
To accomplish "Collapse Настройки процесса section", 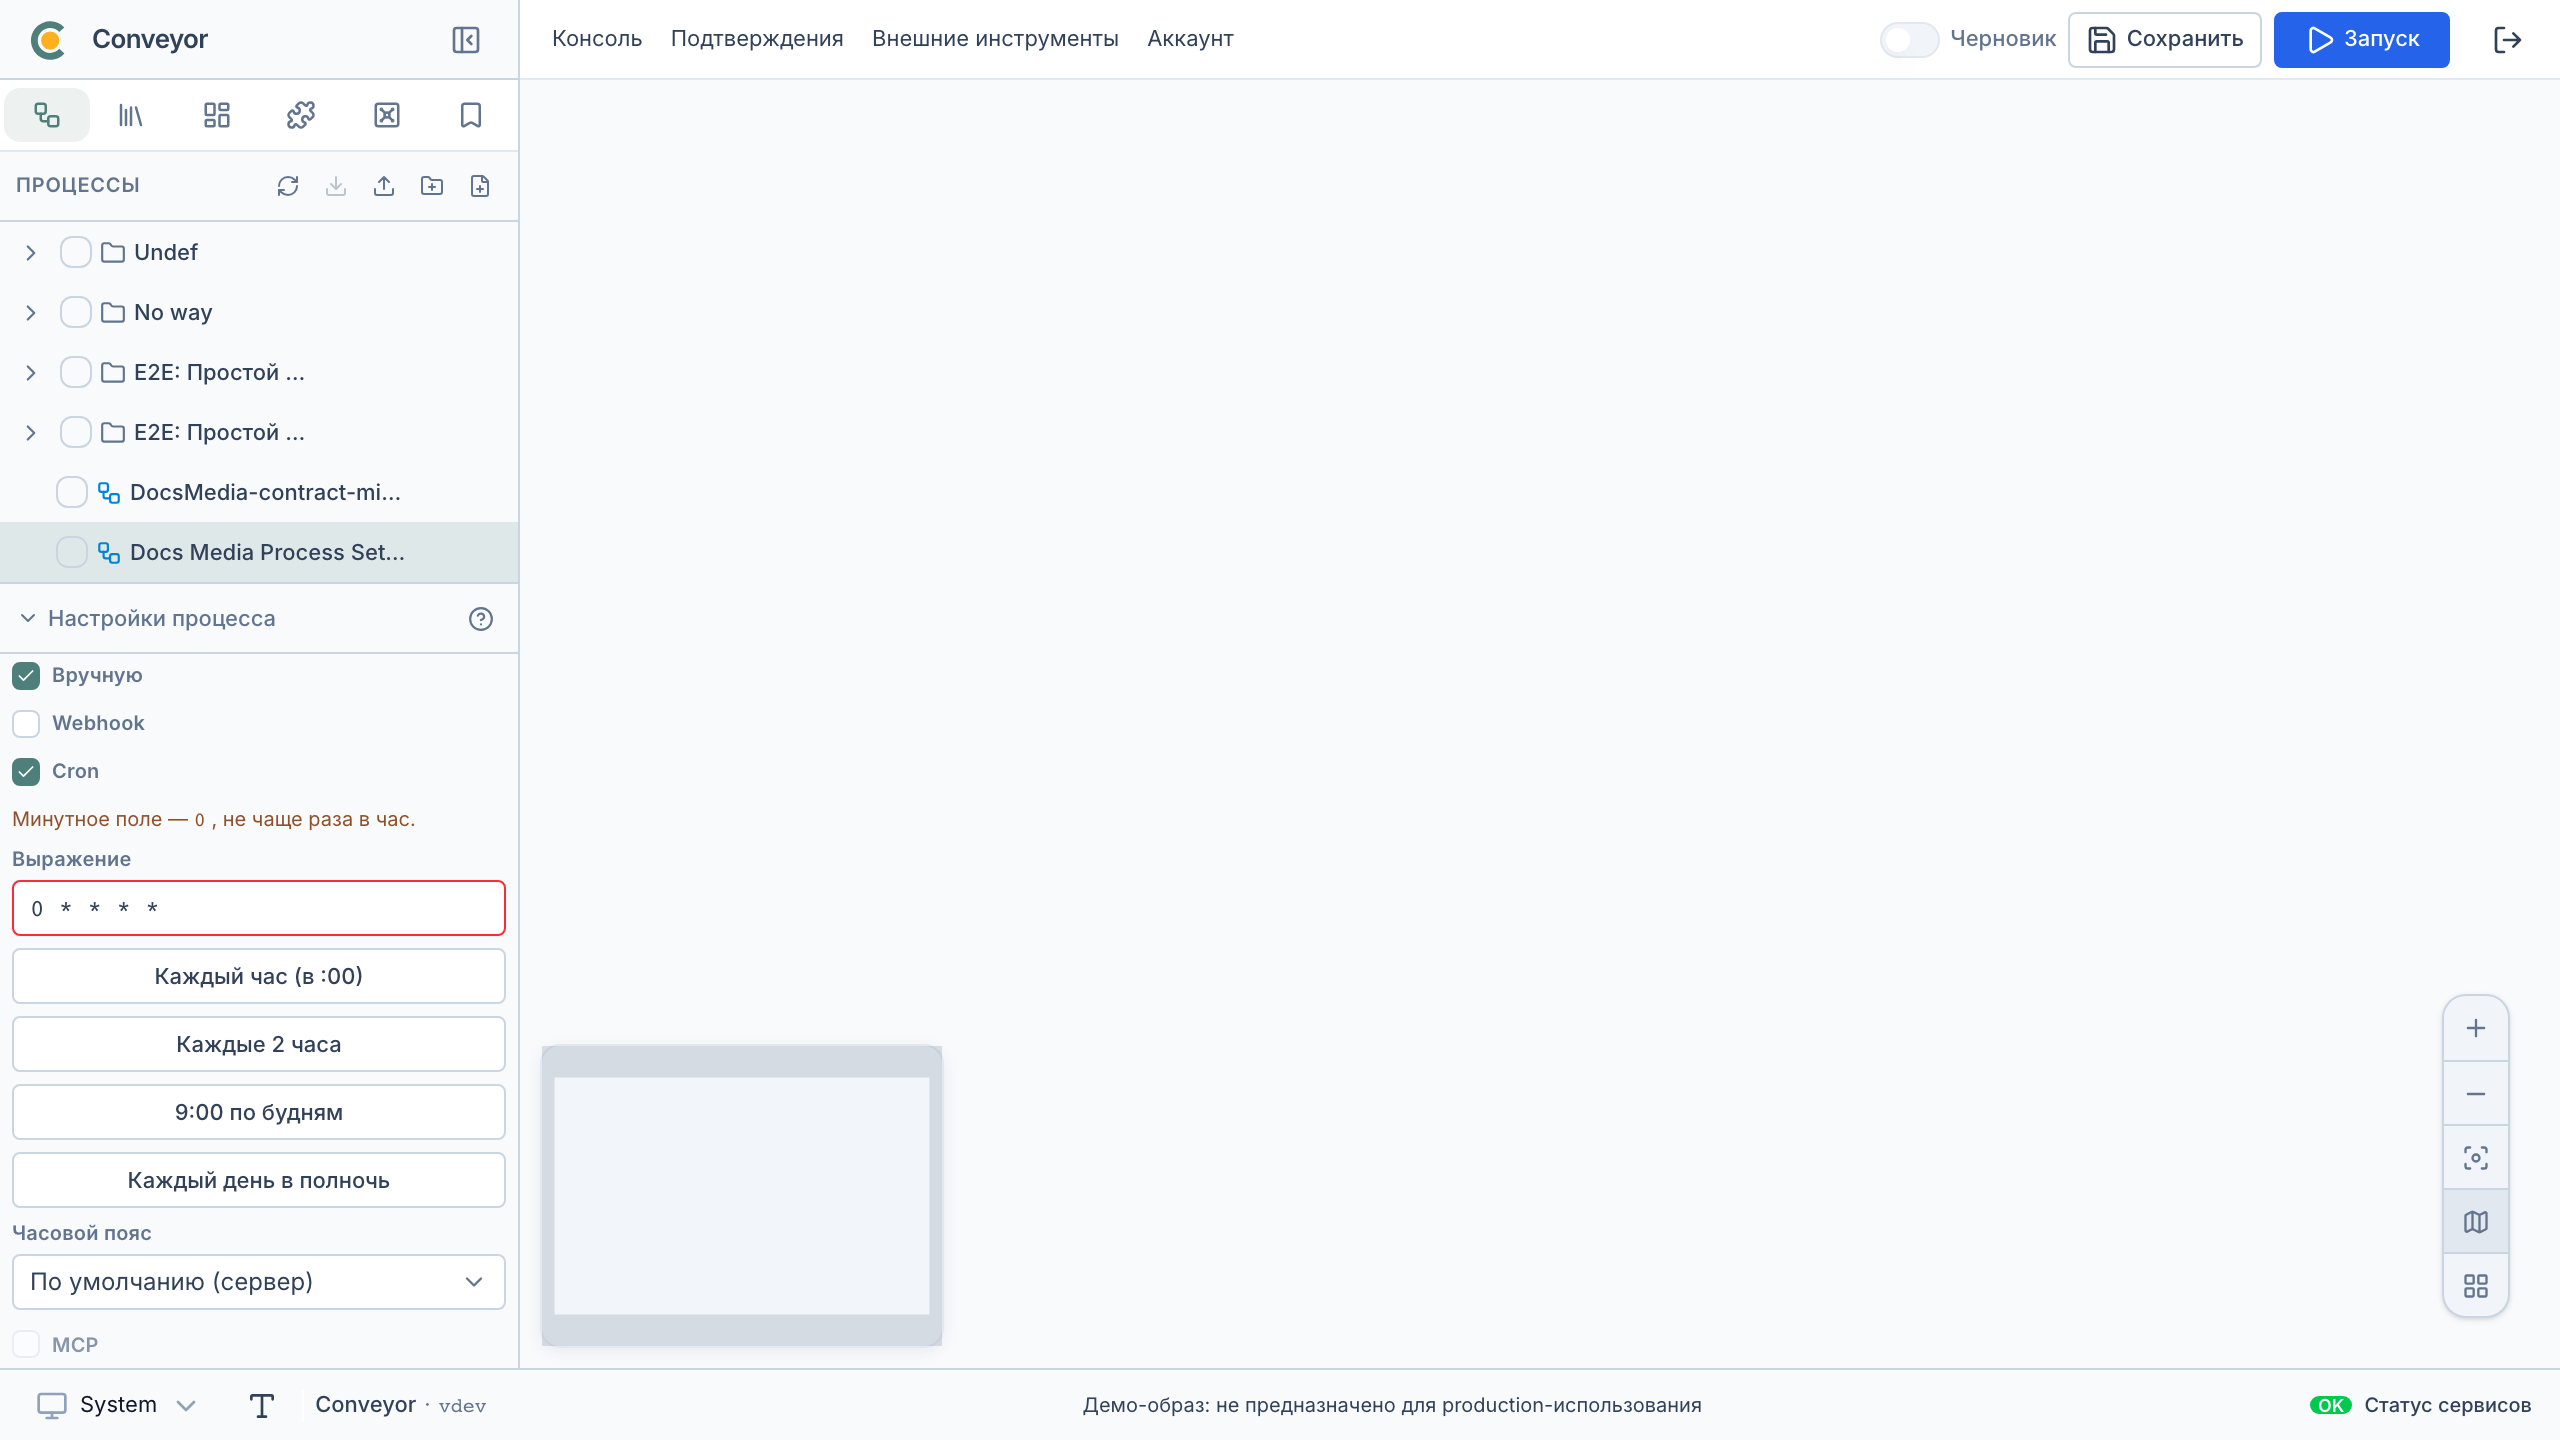I will pos(148,619).
